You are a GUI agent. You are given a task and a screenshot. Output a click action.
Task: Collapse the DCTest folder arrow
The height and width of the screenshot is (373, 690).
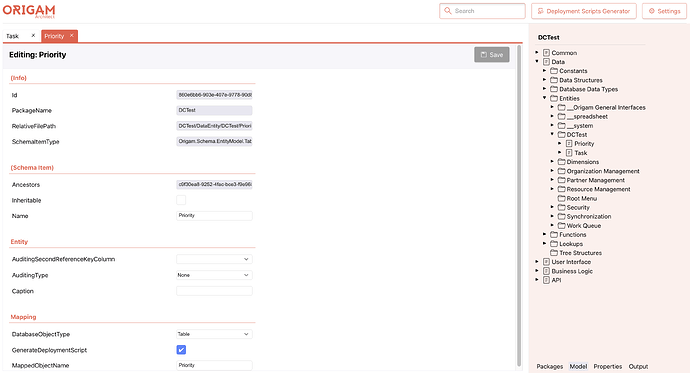pyautogui.click(x=552, y=134)
